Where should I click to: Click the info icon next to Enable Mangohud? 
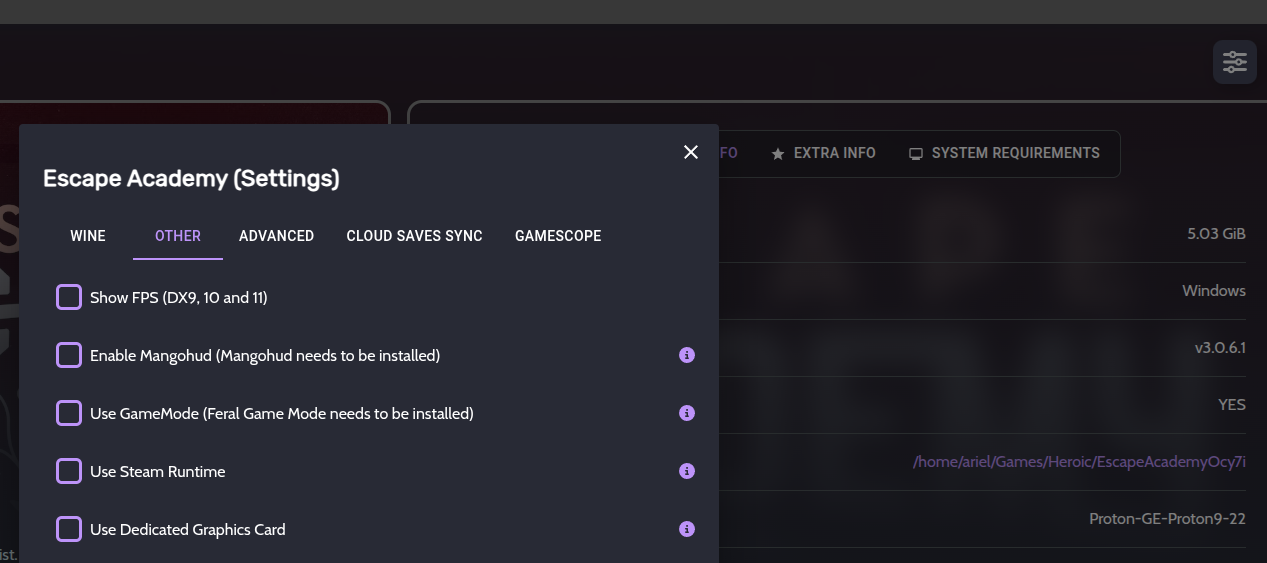click(687, 355)
